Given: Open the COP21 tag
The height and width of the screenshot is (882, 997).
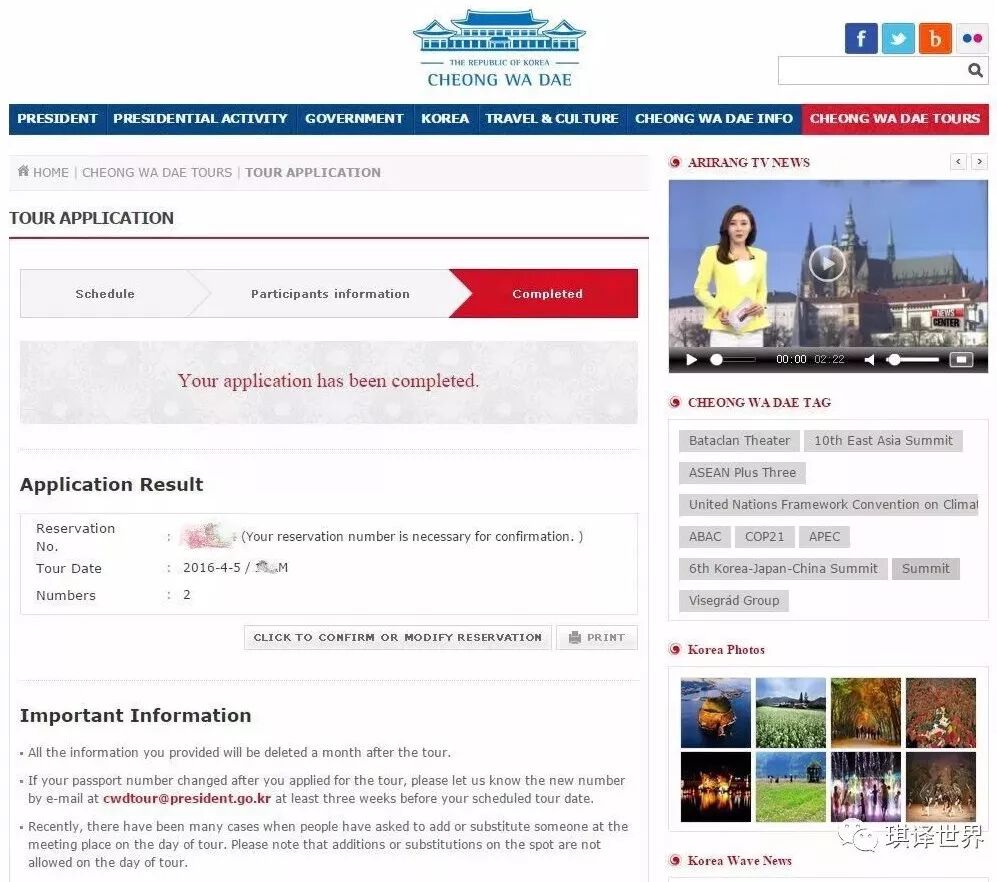Looking at the screenshot, I should pos(764,537).
